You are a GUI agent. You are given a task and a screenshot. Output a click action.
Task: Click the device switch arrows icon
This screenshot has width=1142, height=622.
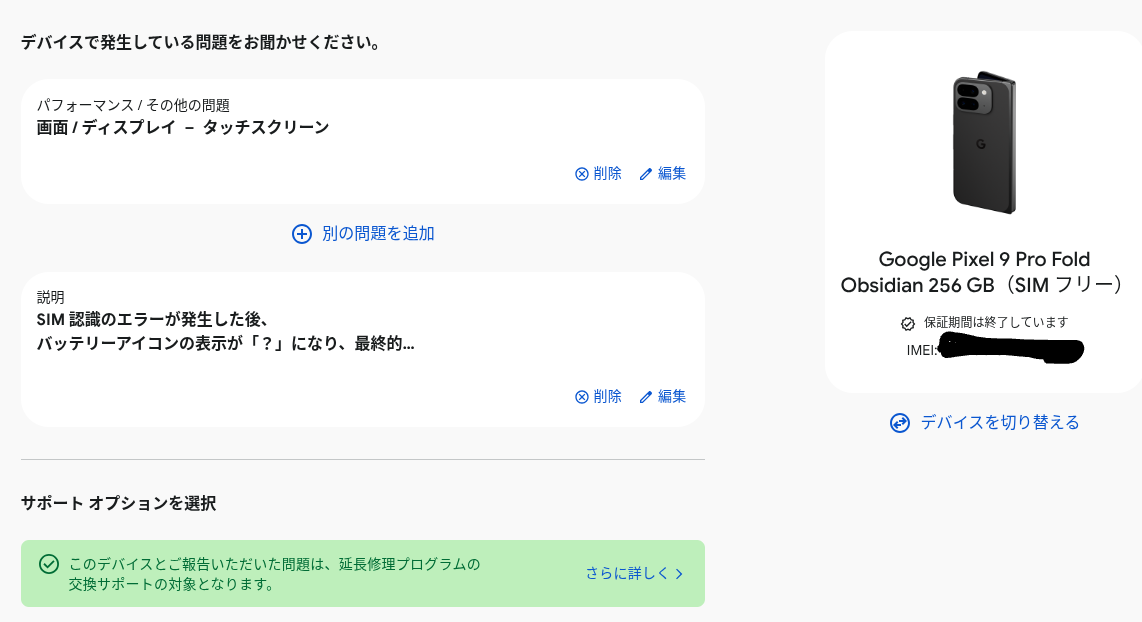900,423
